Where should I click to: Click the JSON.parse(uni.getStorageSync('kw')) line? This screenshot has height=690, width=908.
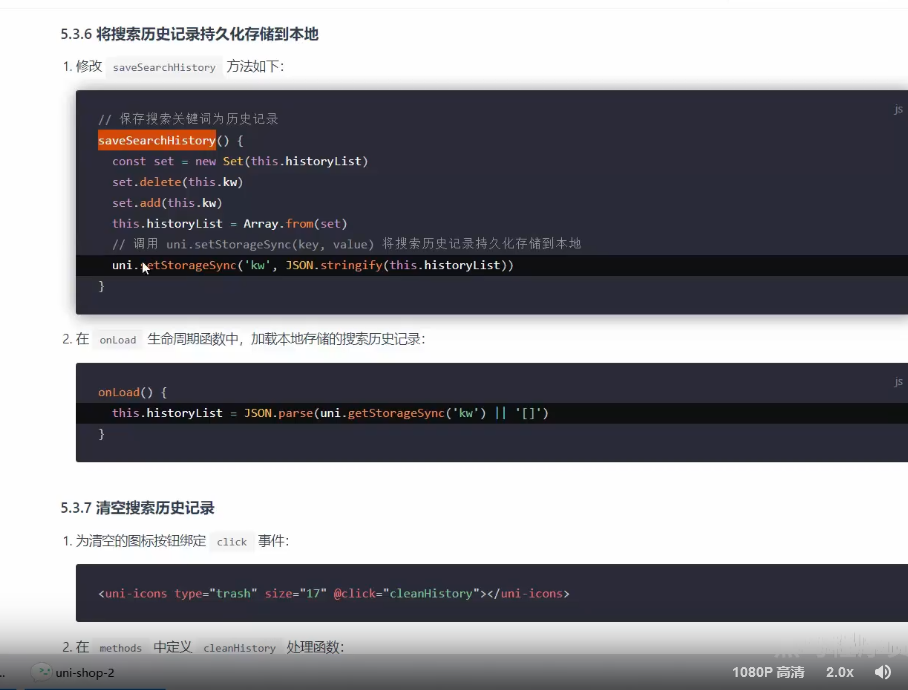click(x=330, y=413)
